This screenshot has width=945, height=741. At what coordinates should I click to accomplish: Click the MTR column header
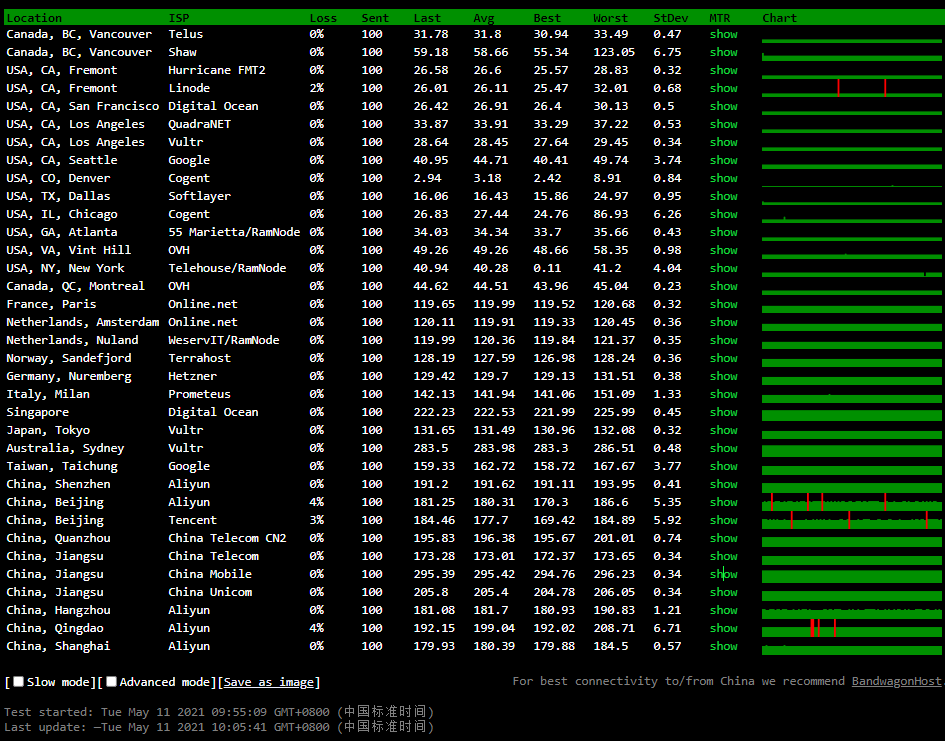(x=720, y=18)
